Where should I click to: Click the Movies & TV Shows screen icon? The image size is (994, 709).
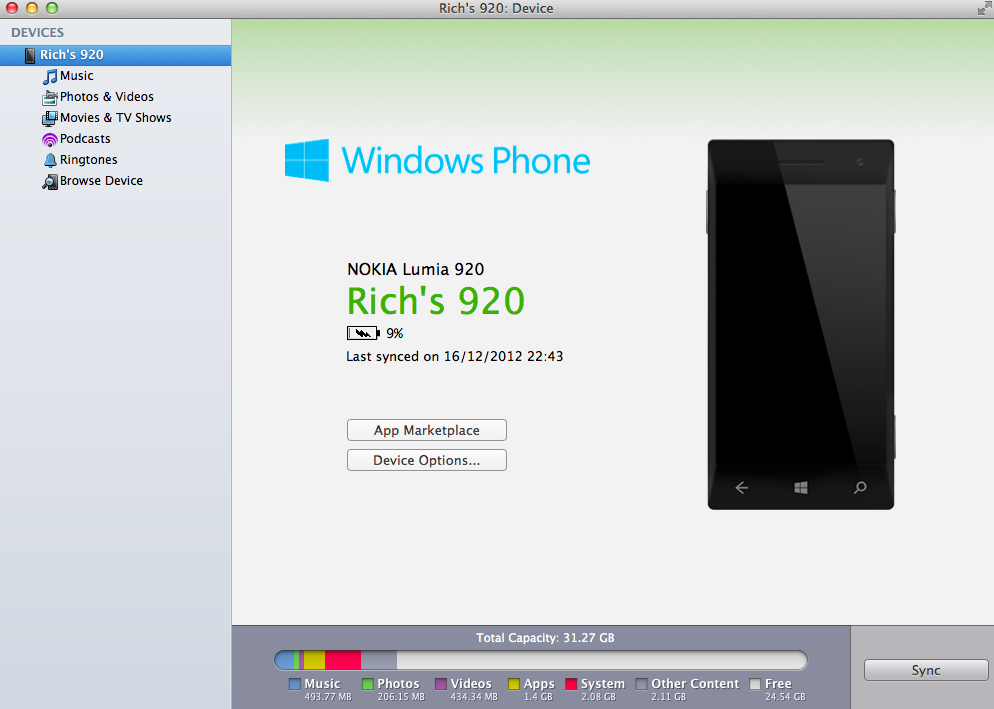49,117
